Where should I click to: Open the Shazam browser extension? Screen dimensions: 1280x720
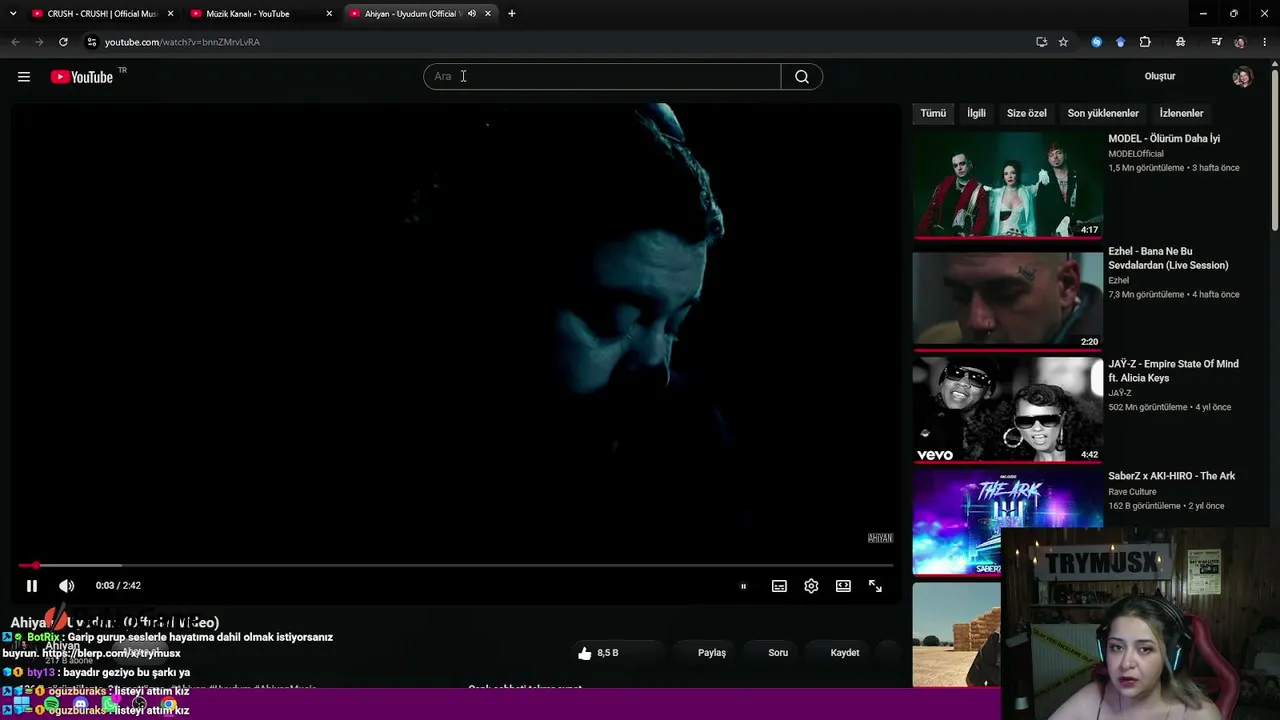(1097, 42)
